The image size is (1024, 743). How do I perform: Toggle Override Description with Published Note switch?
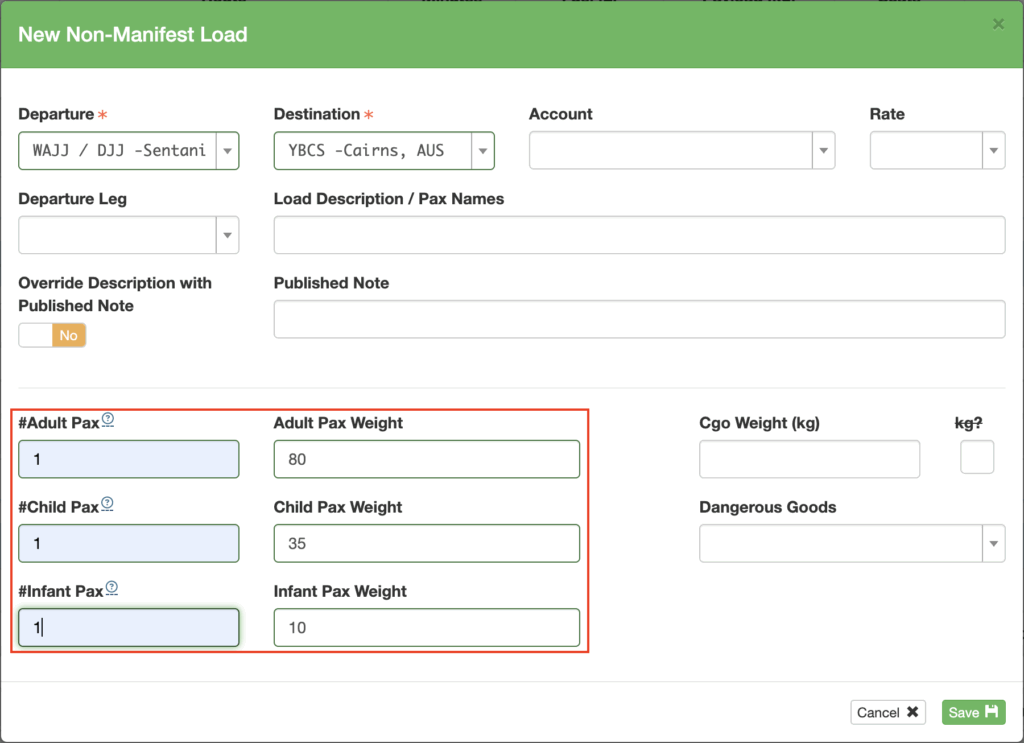52,336
